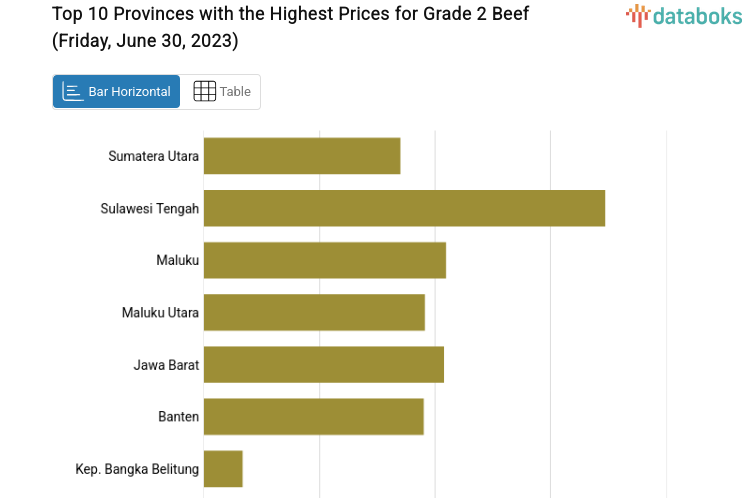Image resolution: width=753 pixels, height=498 pixels.
Task: Click the Maluku Utara axis label
Action: [x=160, y=312]
